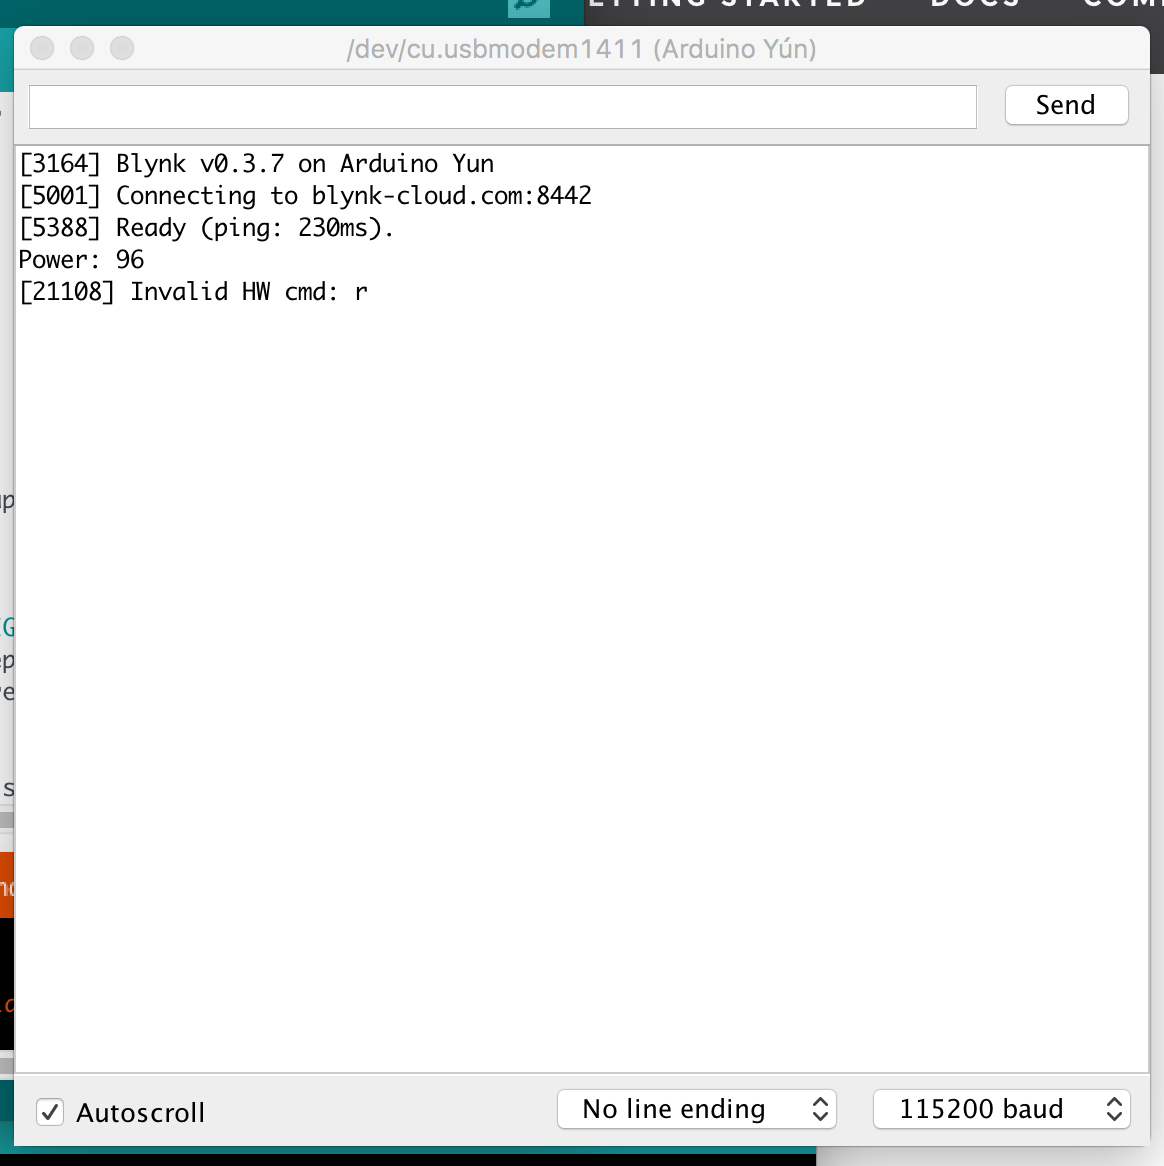Click the Ready ping 230ms line

point(206,228)
